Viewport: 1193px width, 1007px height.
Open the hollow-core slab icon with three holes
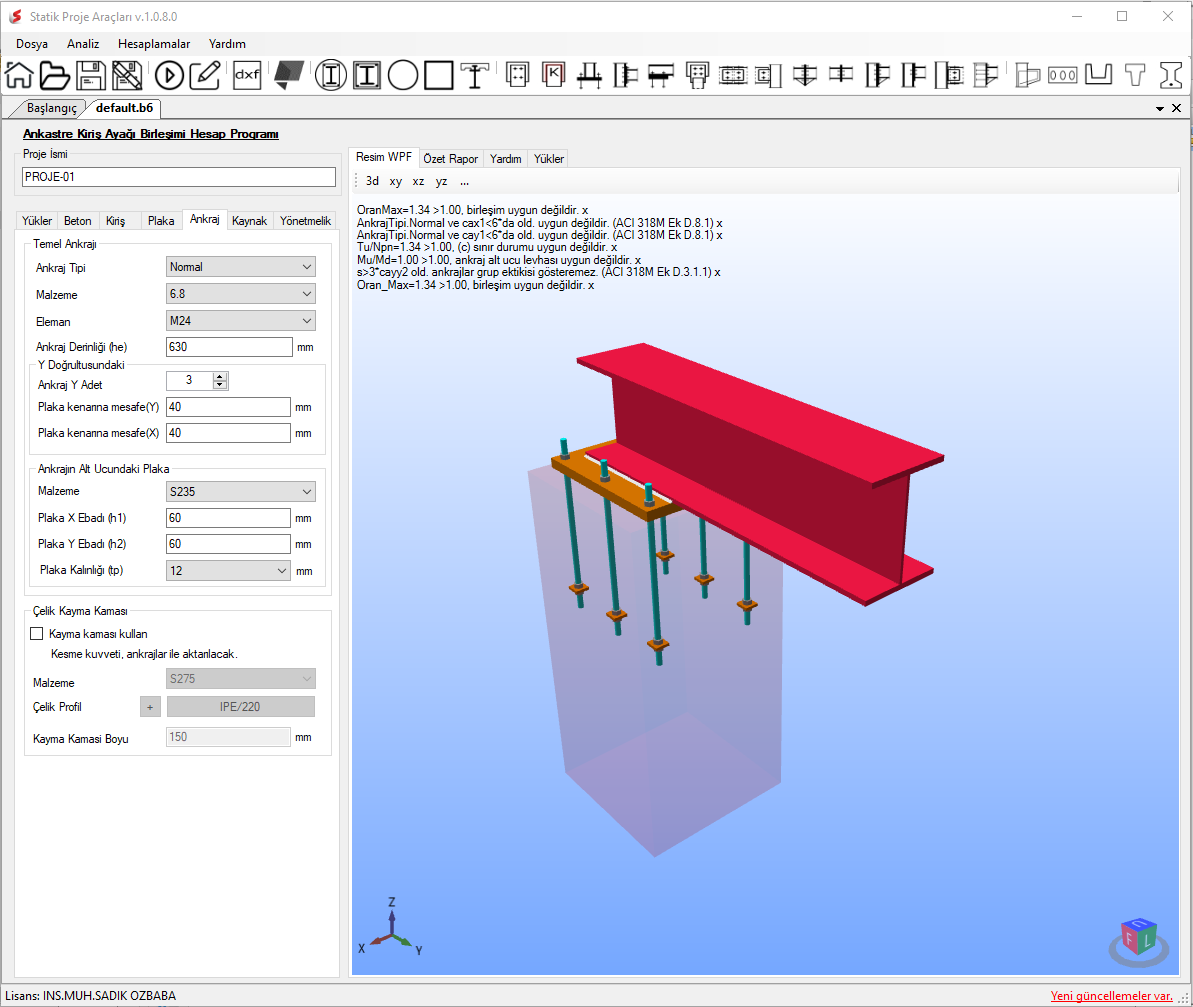pos(1063,75)
